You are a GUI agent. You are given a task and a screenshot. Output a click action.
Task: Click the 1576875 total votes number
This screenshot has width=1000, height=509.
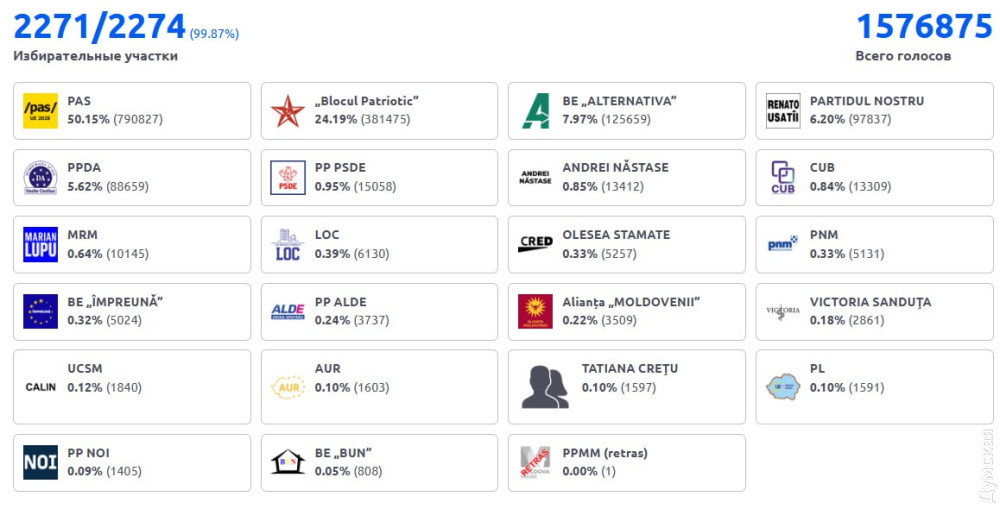click(923, 25)
